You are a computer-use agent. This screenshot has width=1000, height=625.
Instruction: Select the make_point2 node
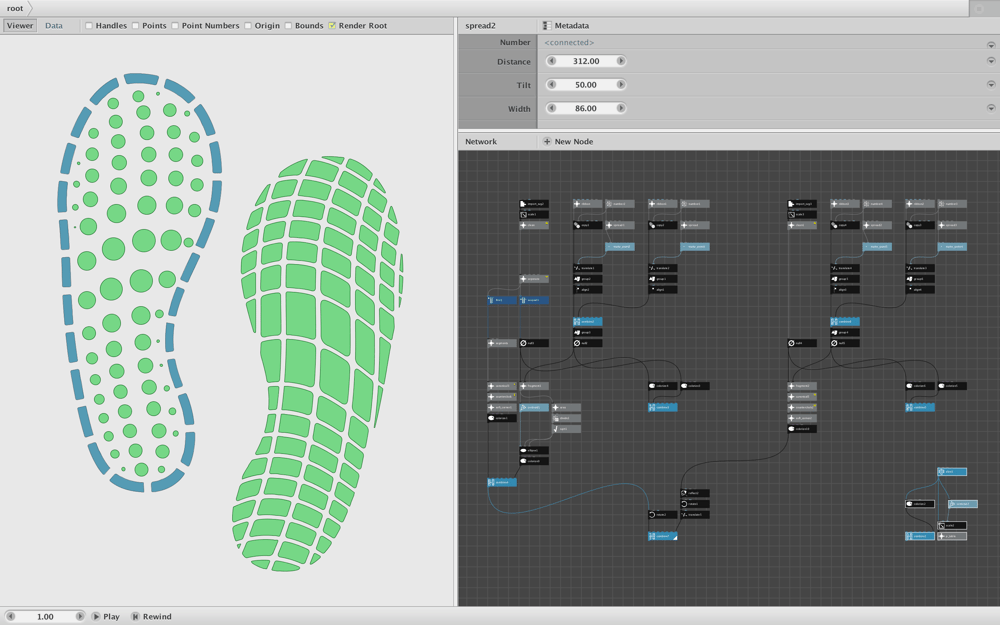tap(619, 246)
